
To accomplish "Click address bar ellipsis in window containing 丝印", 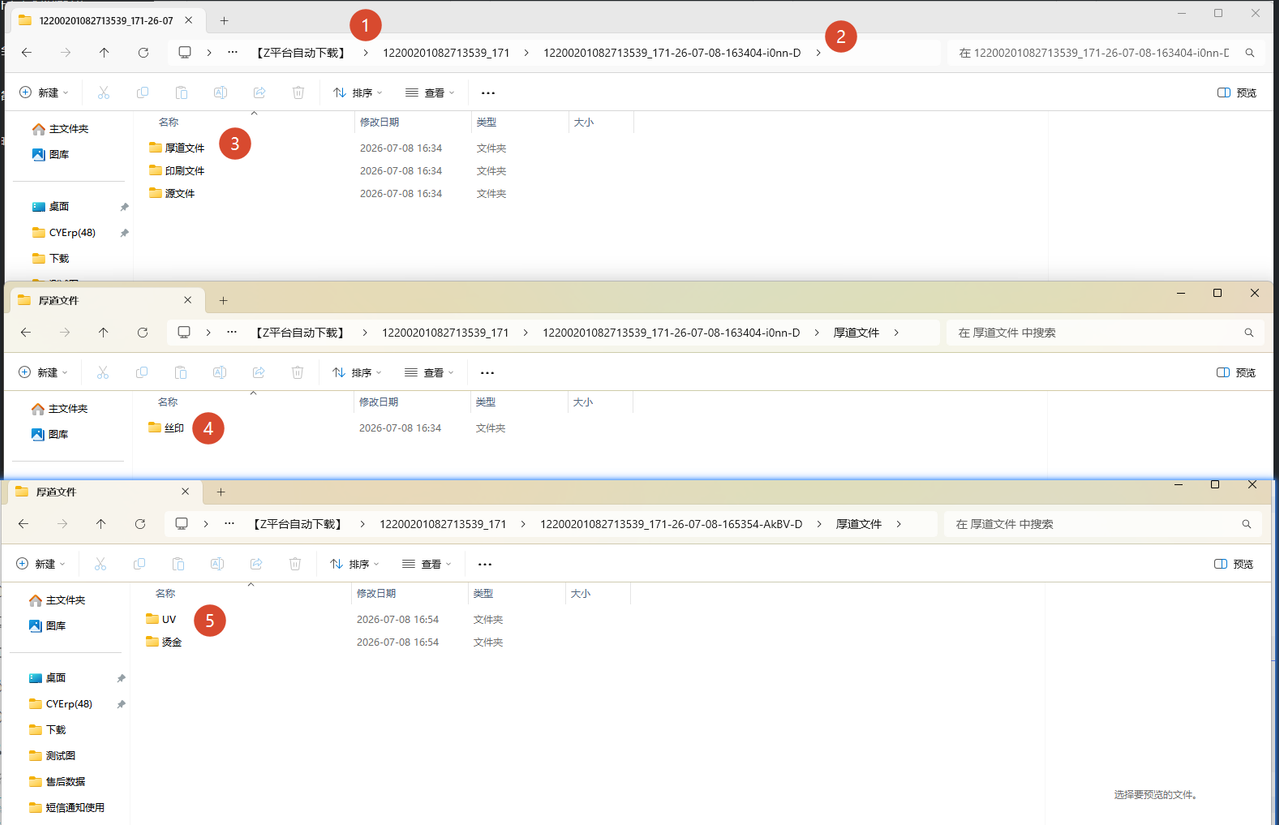I will click(231, 332).
